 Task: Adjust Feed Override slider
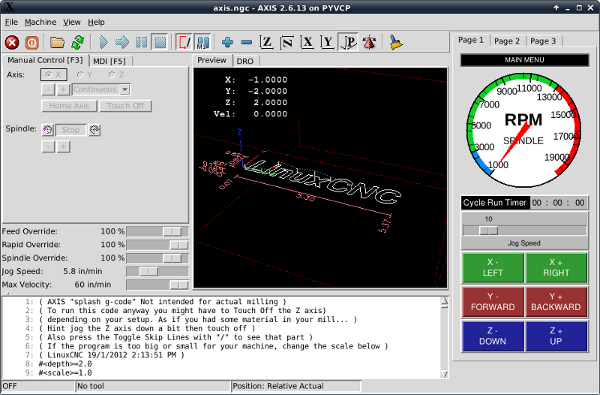pyautogui.click(x=157, y=232)
